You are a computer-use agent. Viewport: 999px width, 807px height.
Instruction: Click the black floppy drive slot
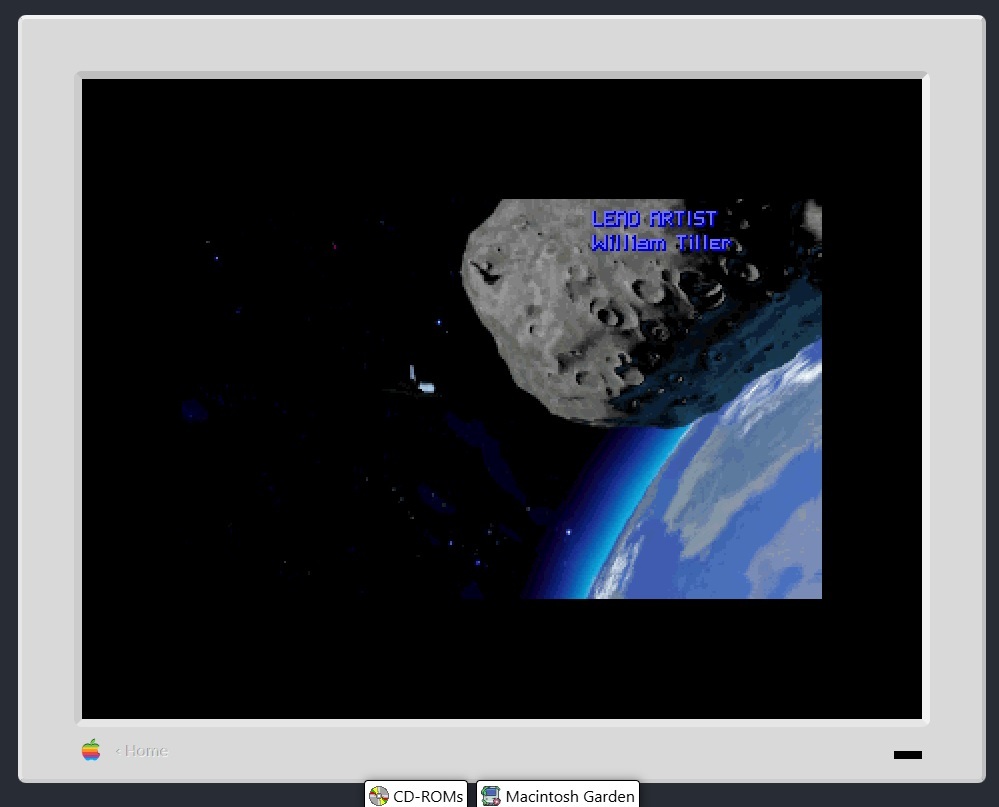pos(907,755)
